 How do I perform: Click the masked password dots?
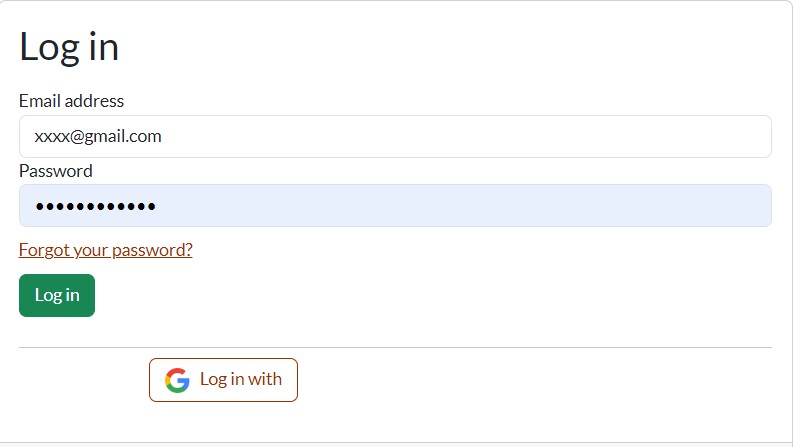pyautogui.click(x=95, y=206)
